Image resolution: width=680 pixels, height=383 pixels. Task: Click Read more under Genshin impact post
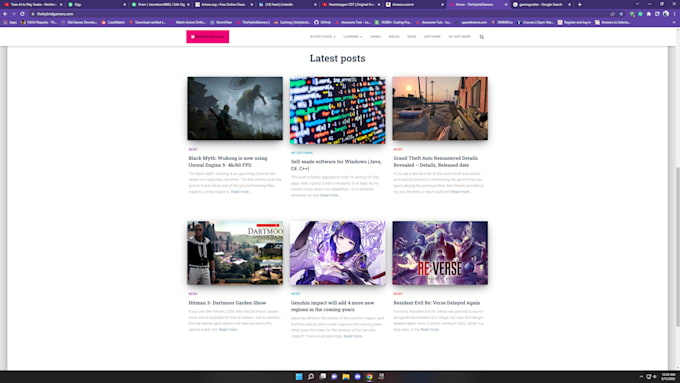353,336
